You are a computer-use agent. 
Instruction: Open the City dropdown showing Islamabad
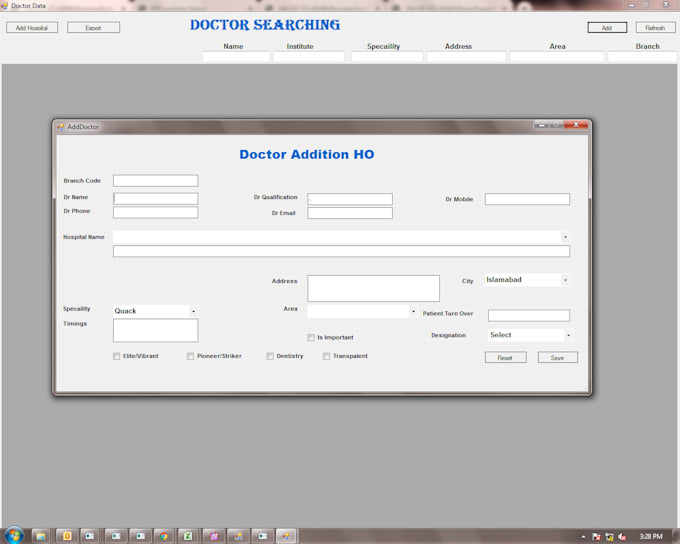point(565,280)
